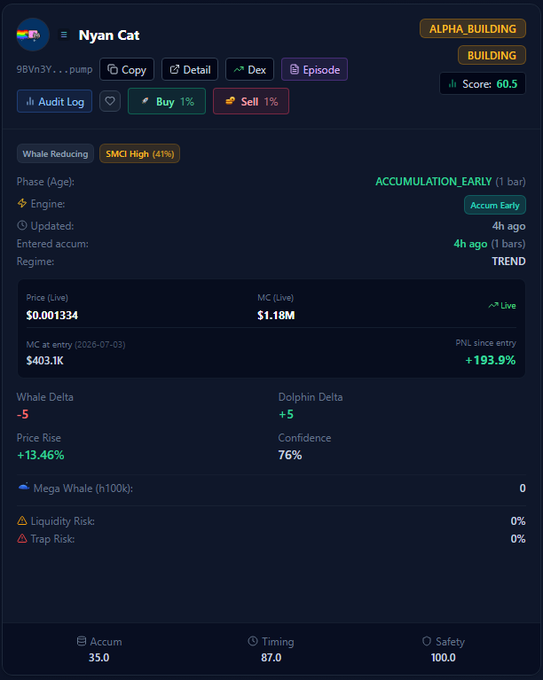The width and height of the screenshot is (543, 680).
Task: Click the SMCI High (41%) tag
Action: click(140, 154)
